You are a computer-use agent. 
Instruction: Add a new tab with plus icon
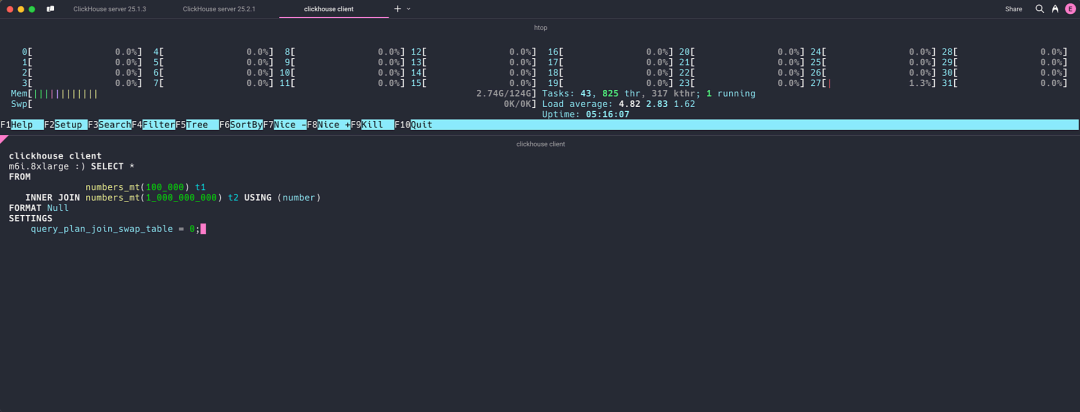(397, 9)
